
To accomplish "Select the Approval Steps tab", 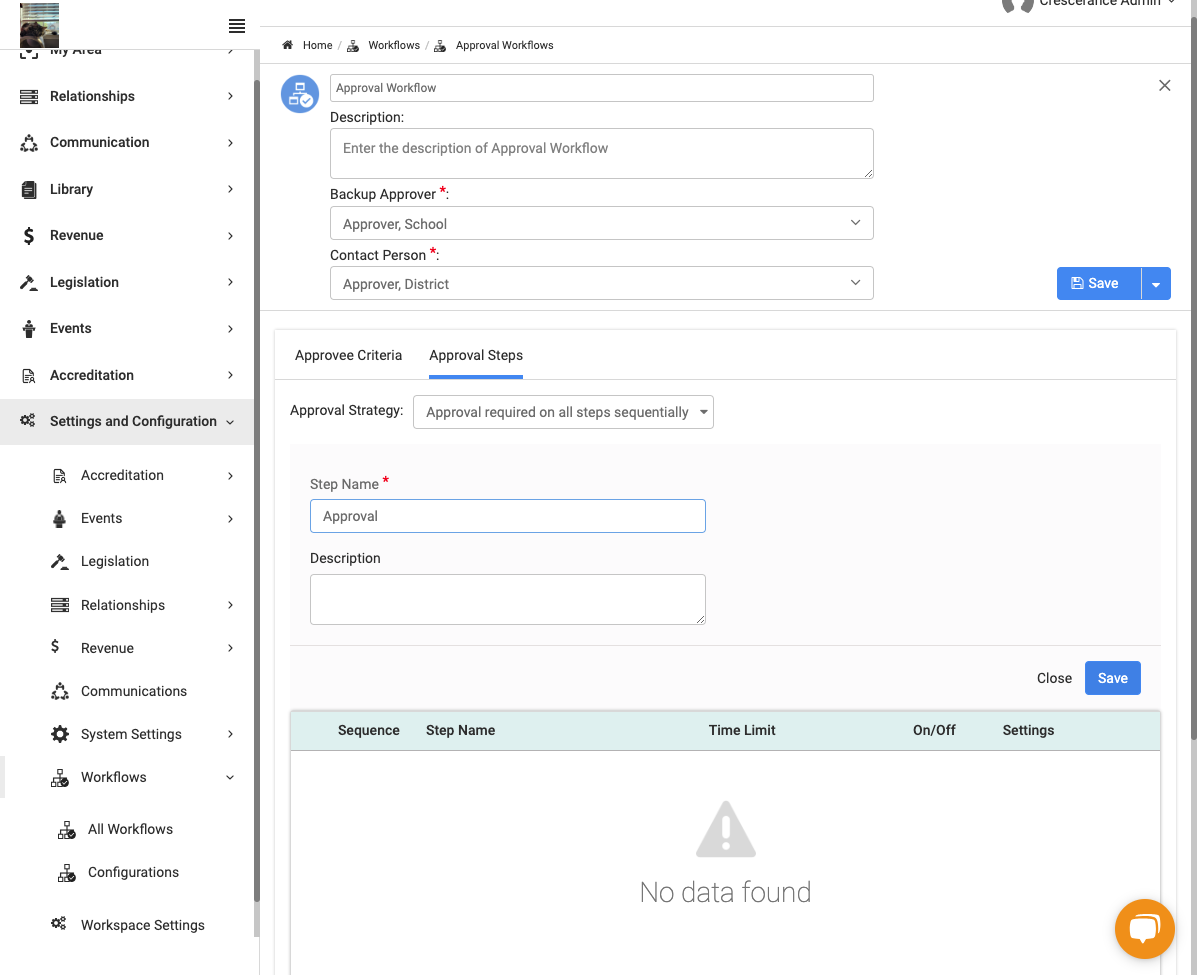I will click(x=476, y=356).
